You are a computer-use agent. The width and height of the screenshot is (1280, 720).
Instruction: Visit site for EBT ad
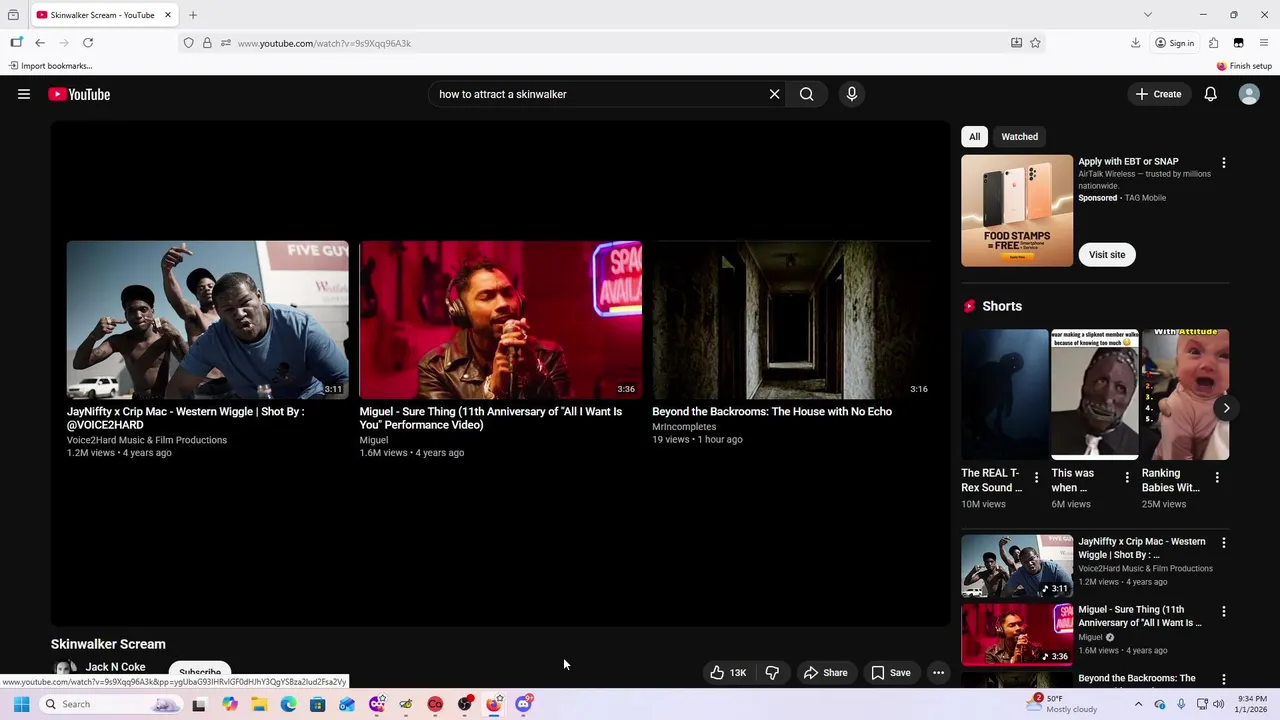point(1106,255)
